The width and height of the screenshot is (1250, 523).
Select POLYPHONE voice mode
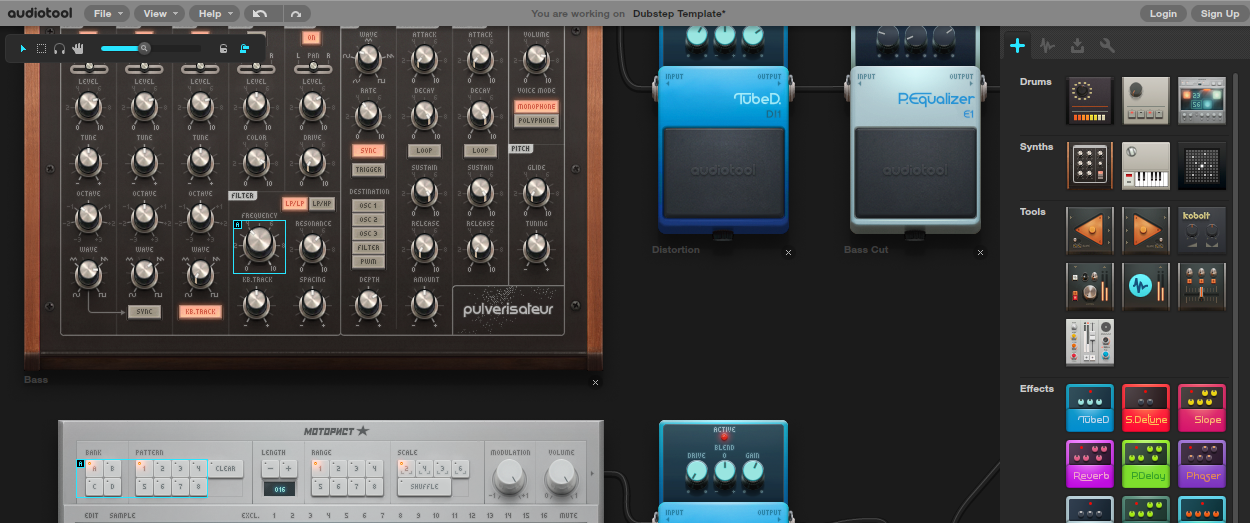tap(537, 120)
